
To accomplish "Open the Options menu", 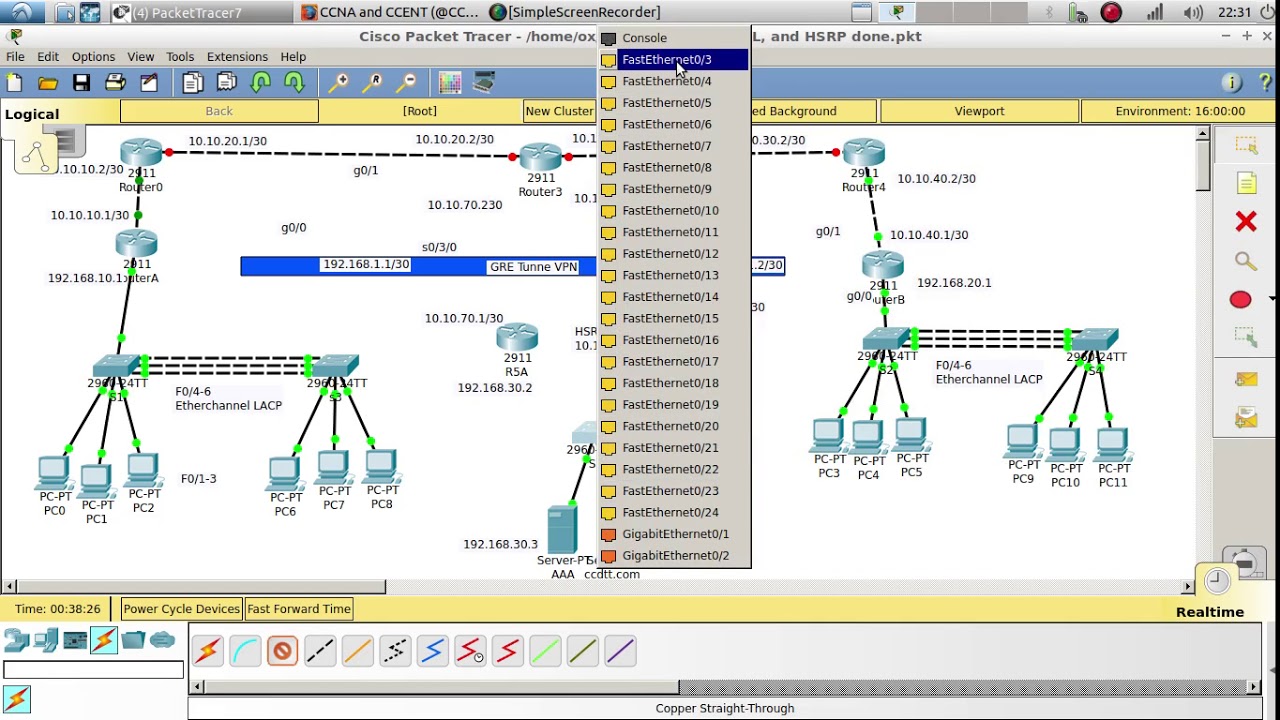I will pos(93,57).
